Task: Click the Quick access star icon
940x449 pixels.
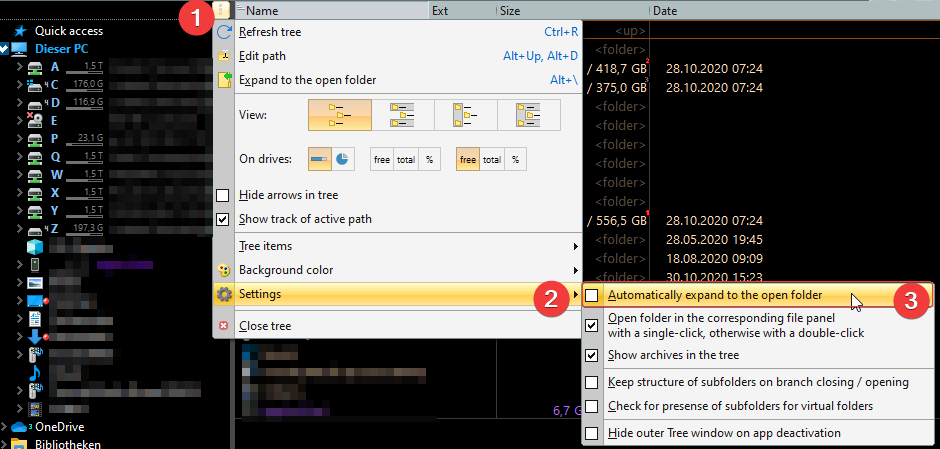Action: tap(19, 31)
